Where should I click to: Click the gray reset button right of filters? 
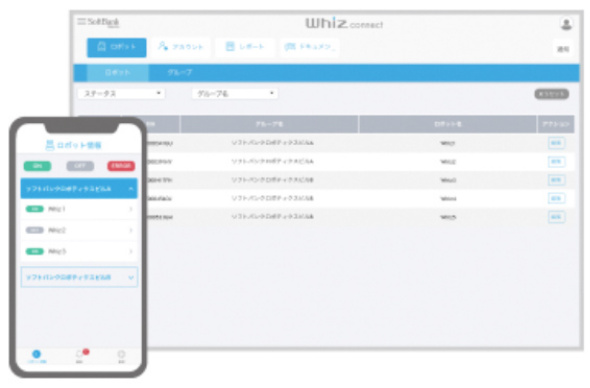[x=552, y=94]
